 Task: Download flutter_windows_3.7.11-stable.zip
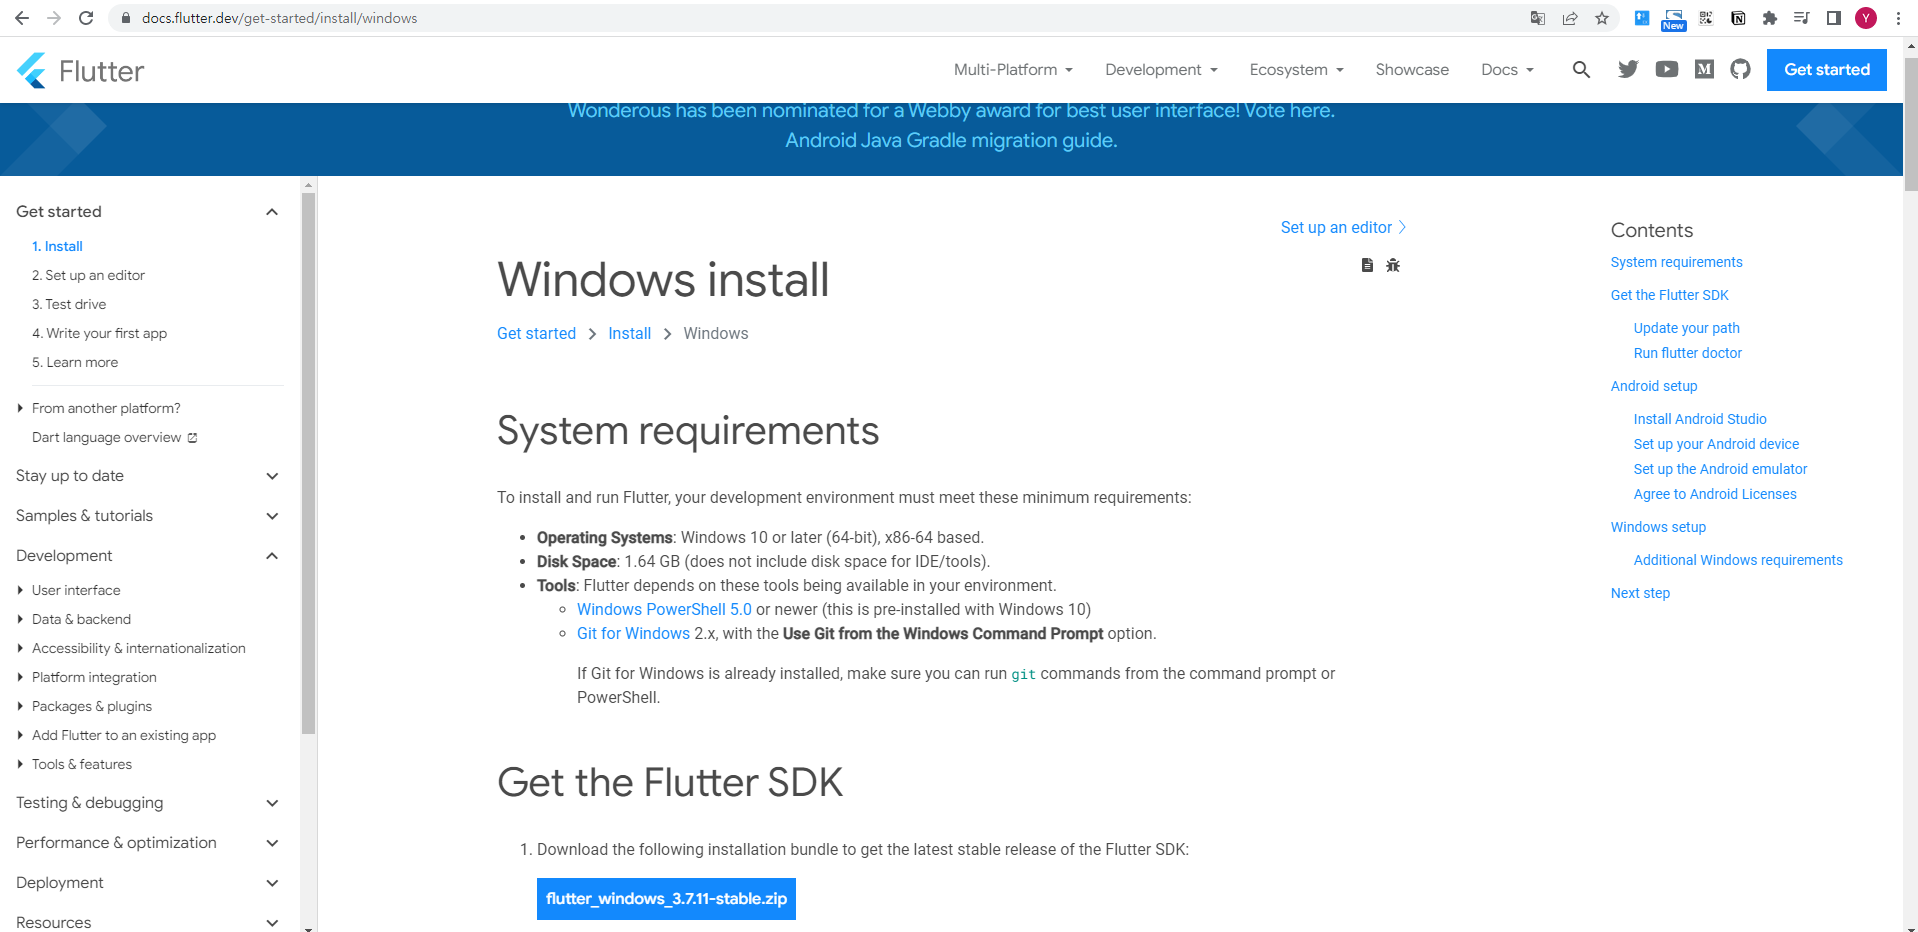666,899
